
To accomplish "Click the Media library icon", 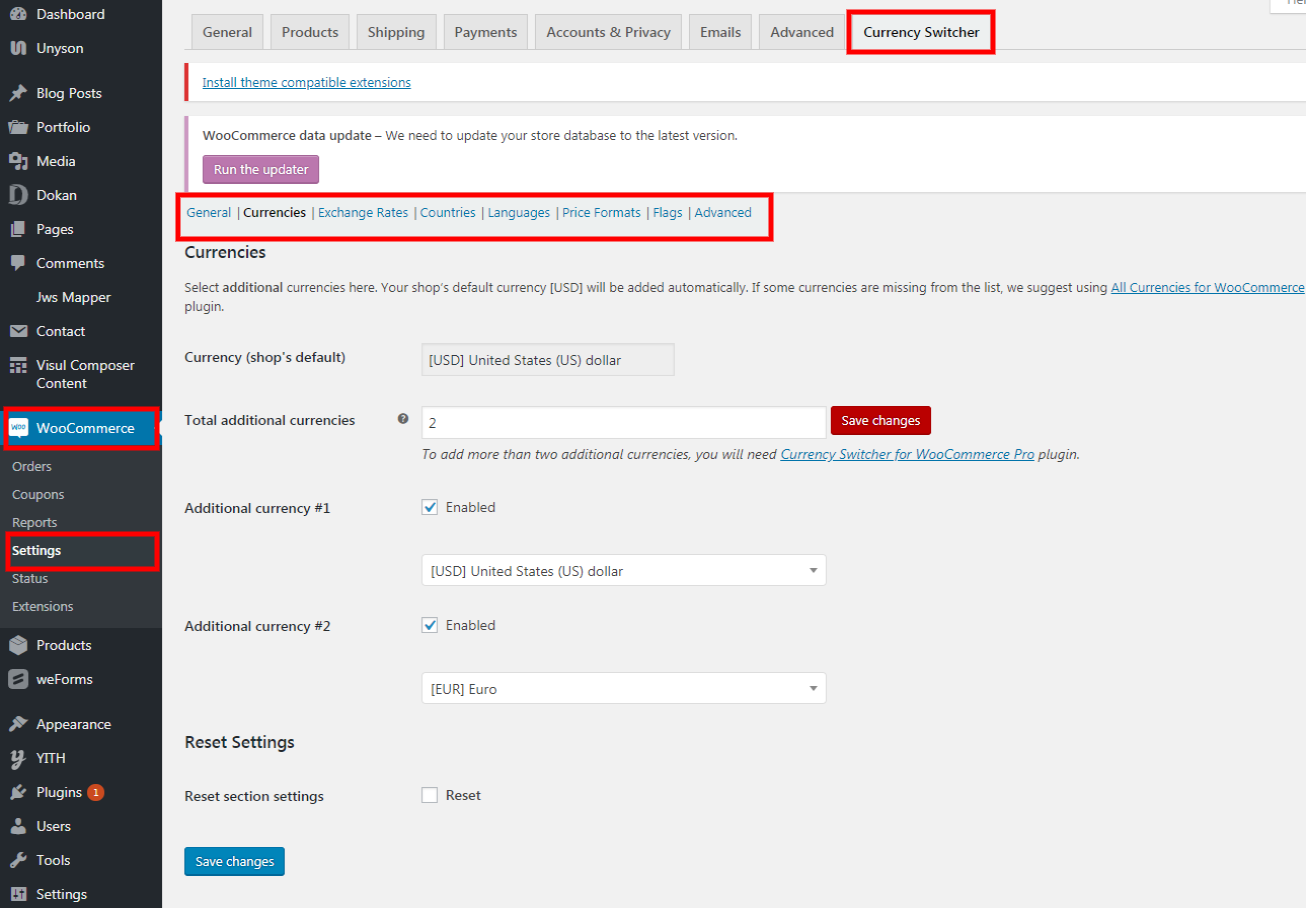I will click(x=18, y=161).
